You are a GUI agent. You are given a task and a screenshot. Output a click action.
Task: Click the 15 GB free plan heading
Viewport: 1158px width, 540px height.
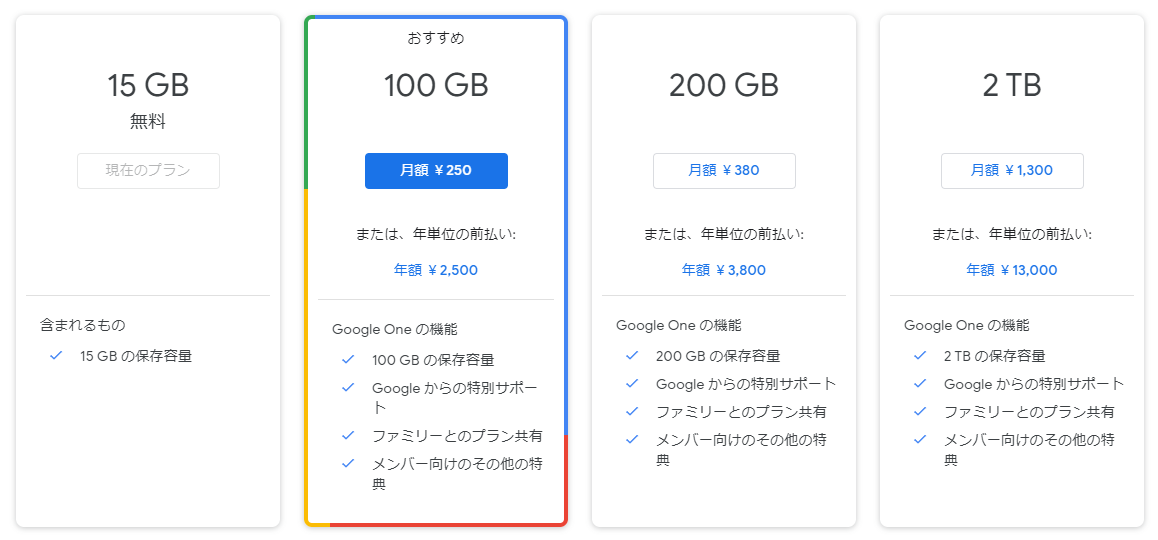[x=148, y=86]
